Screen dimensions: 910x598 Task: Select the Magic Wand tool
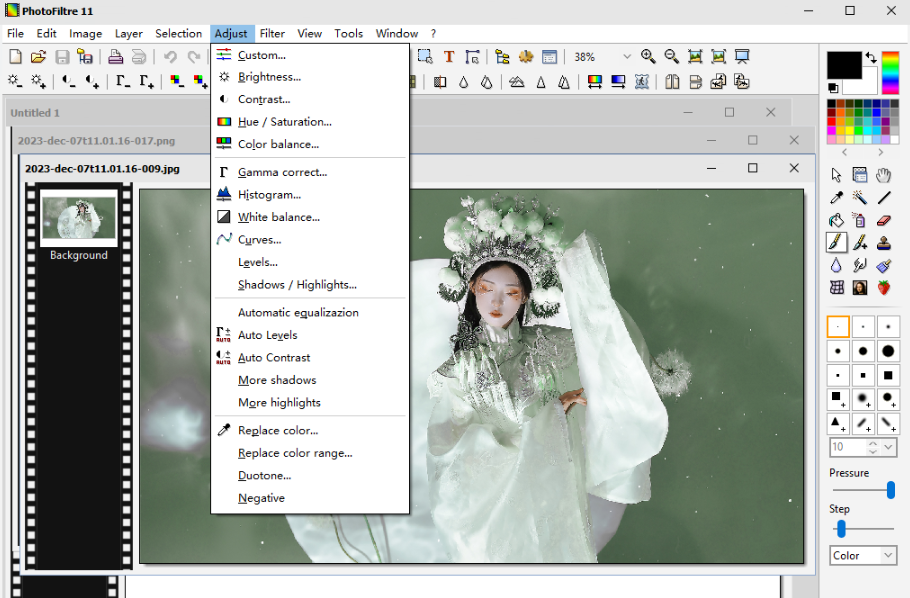pyautogui.click(x=860, y=198)
